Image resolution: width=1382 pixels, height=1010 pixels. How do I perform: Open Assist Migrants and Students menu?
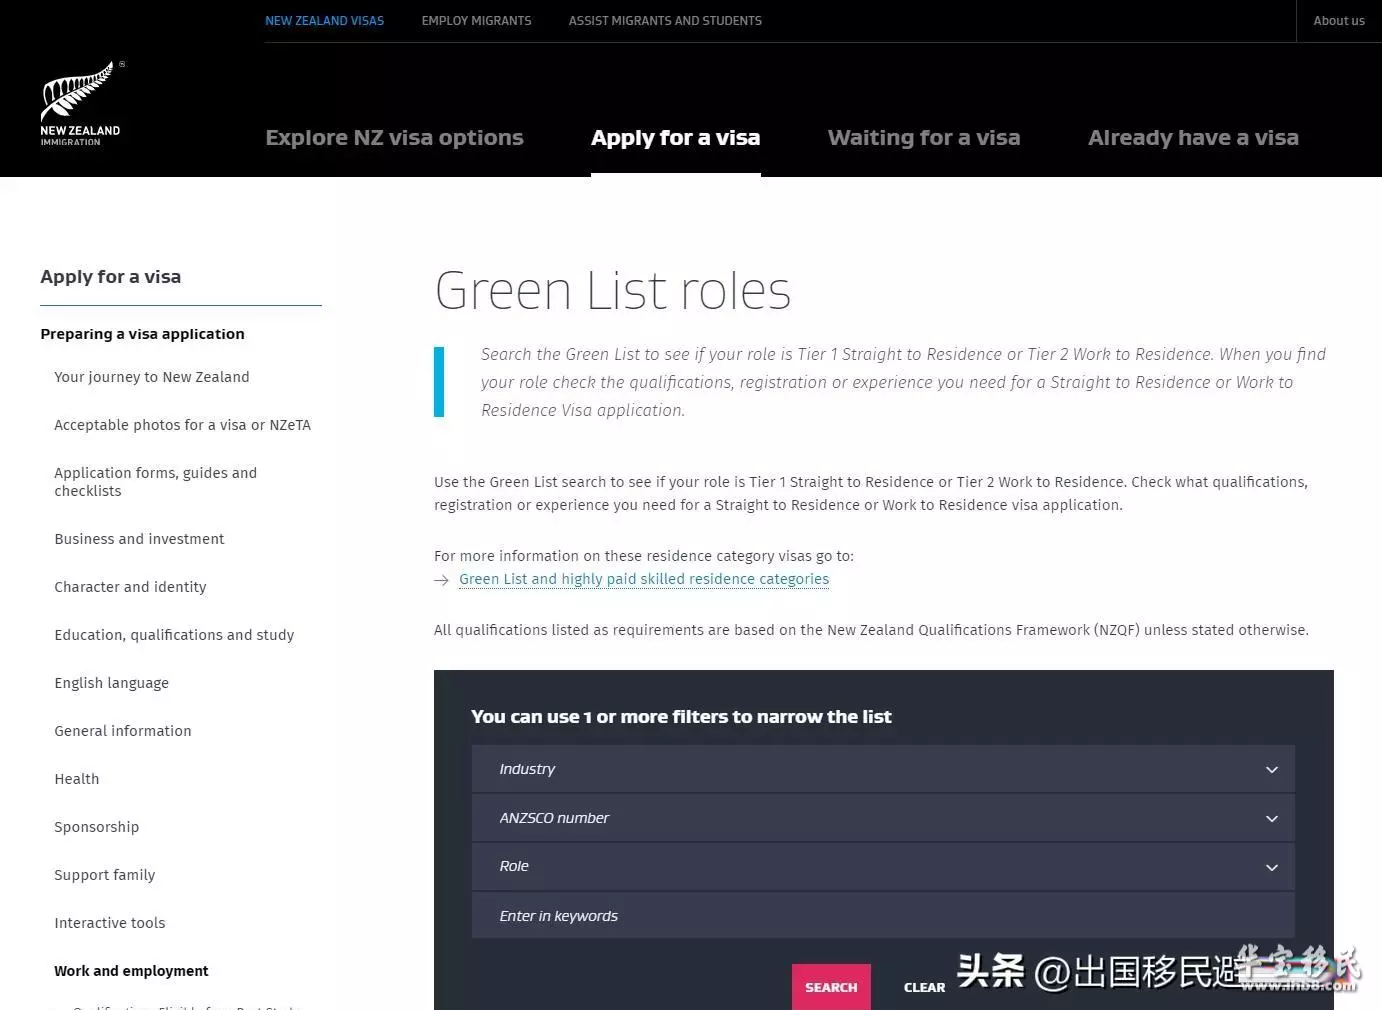point(665,21)
